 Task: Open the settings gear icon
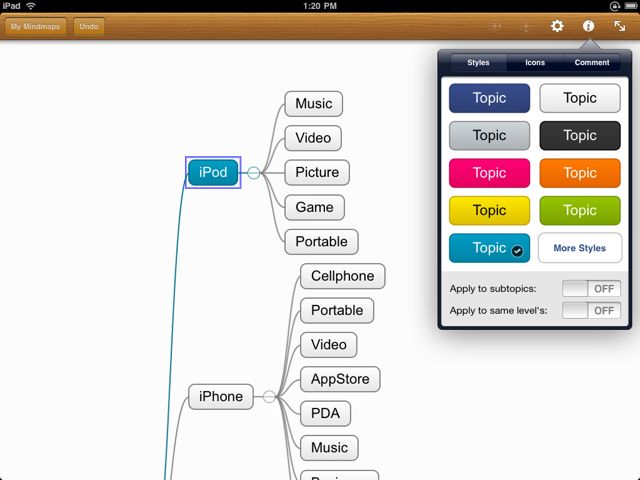coord(557,26)
